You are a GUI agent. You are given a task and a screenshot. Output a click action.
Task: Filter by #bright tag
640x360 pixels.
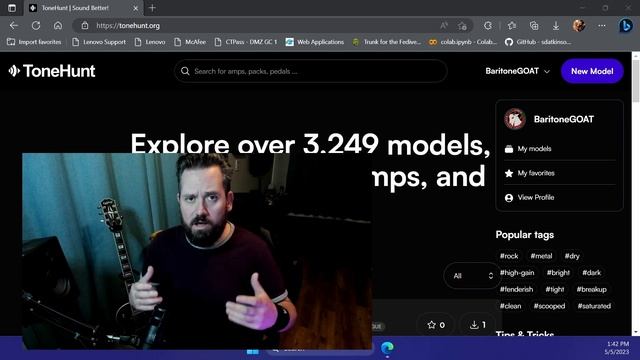[x=558, y=273]
